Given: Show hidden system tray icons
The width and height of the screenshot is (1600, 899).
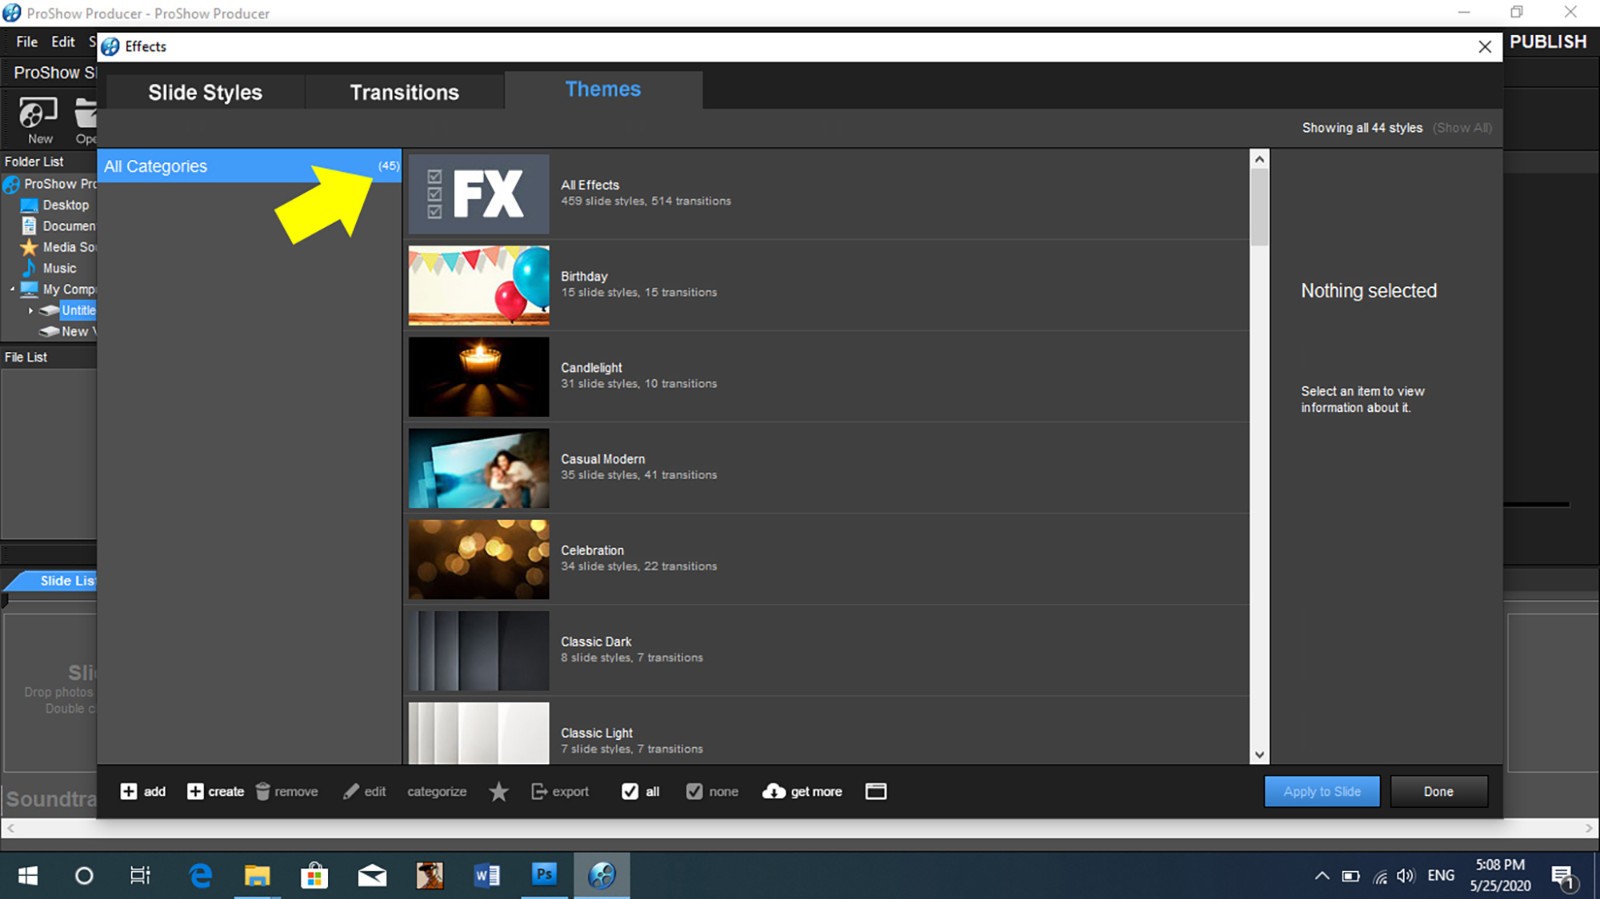Looking at the screenshot, I should [1322, 876].
